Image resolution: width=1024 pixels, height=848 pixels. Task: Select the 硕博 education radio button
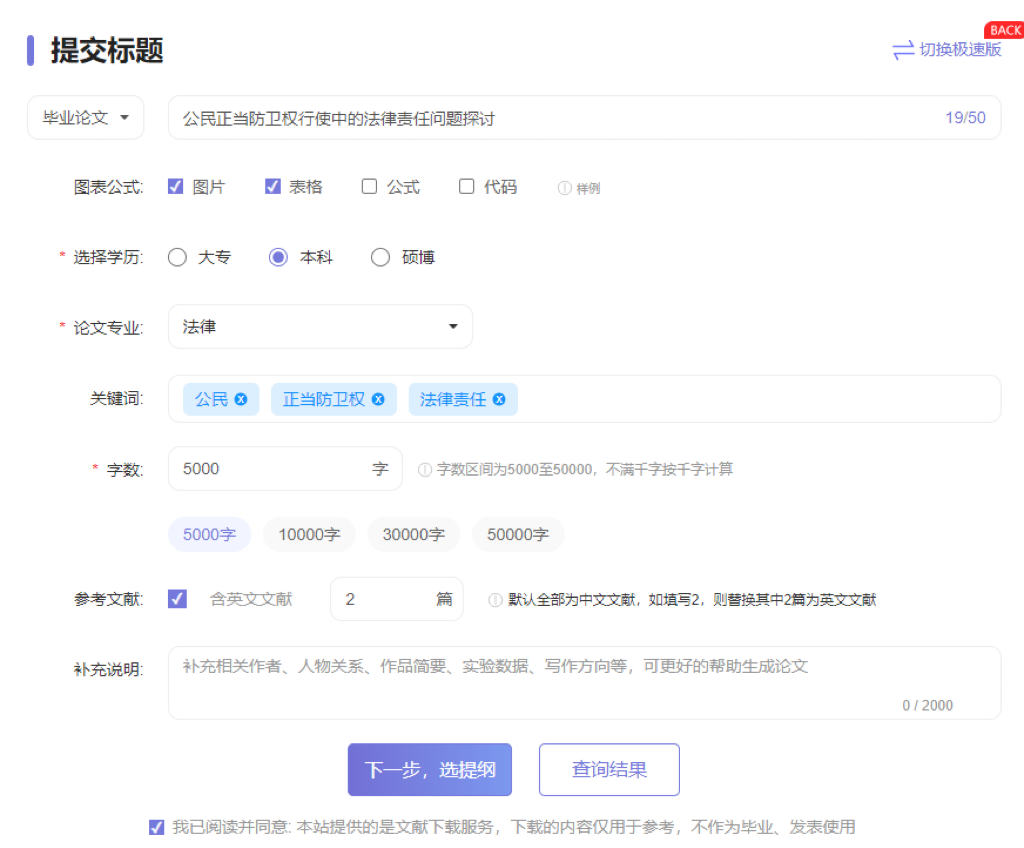[380, 257]
